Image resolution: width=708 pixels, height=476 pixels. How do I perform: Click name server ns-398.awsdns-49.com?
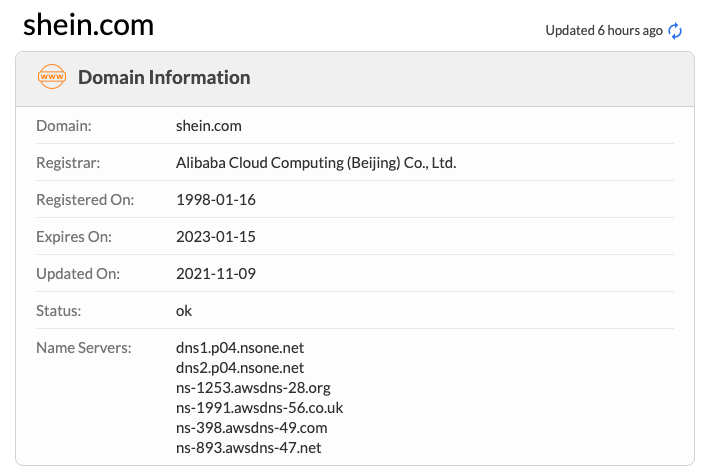pyautogui.click(x=251, y=427)
